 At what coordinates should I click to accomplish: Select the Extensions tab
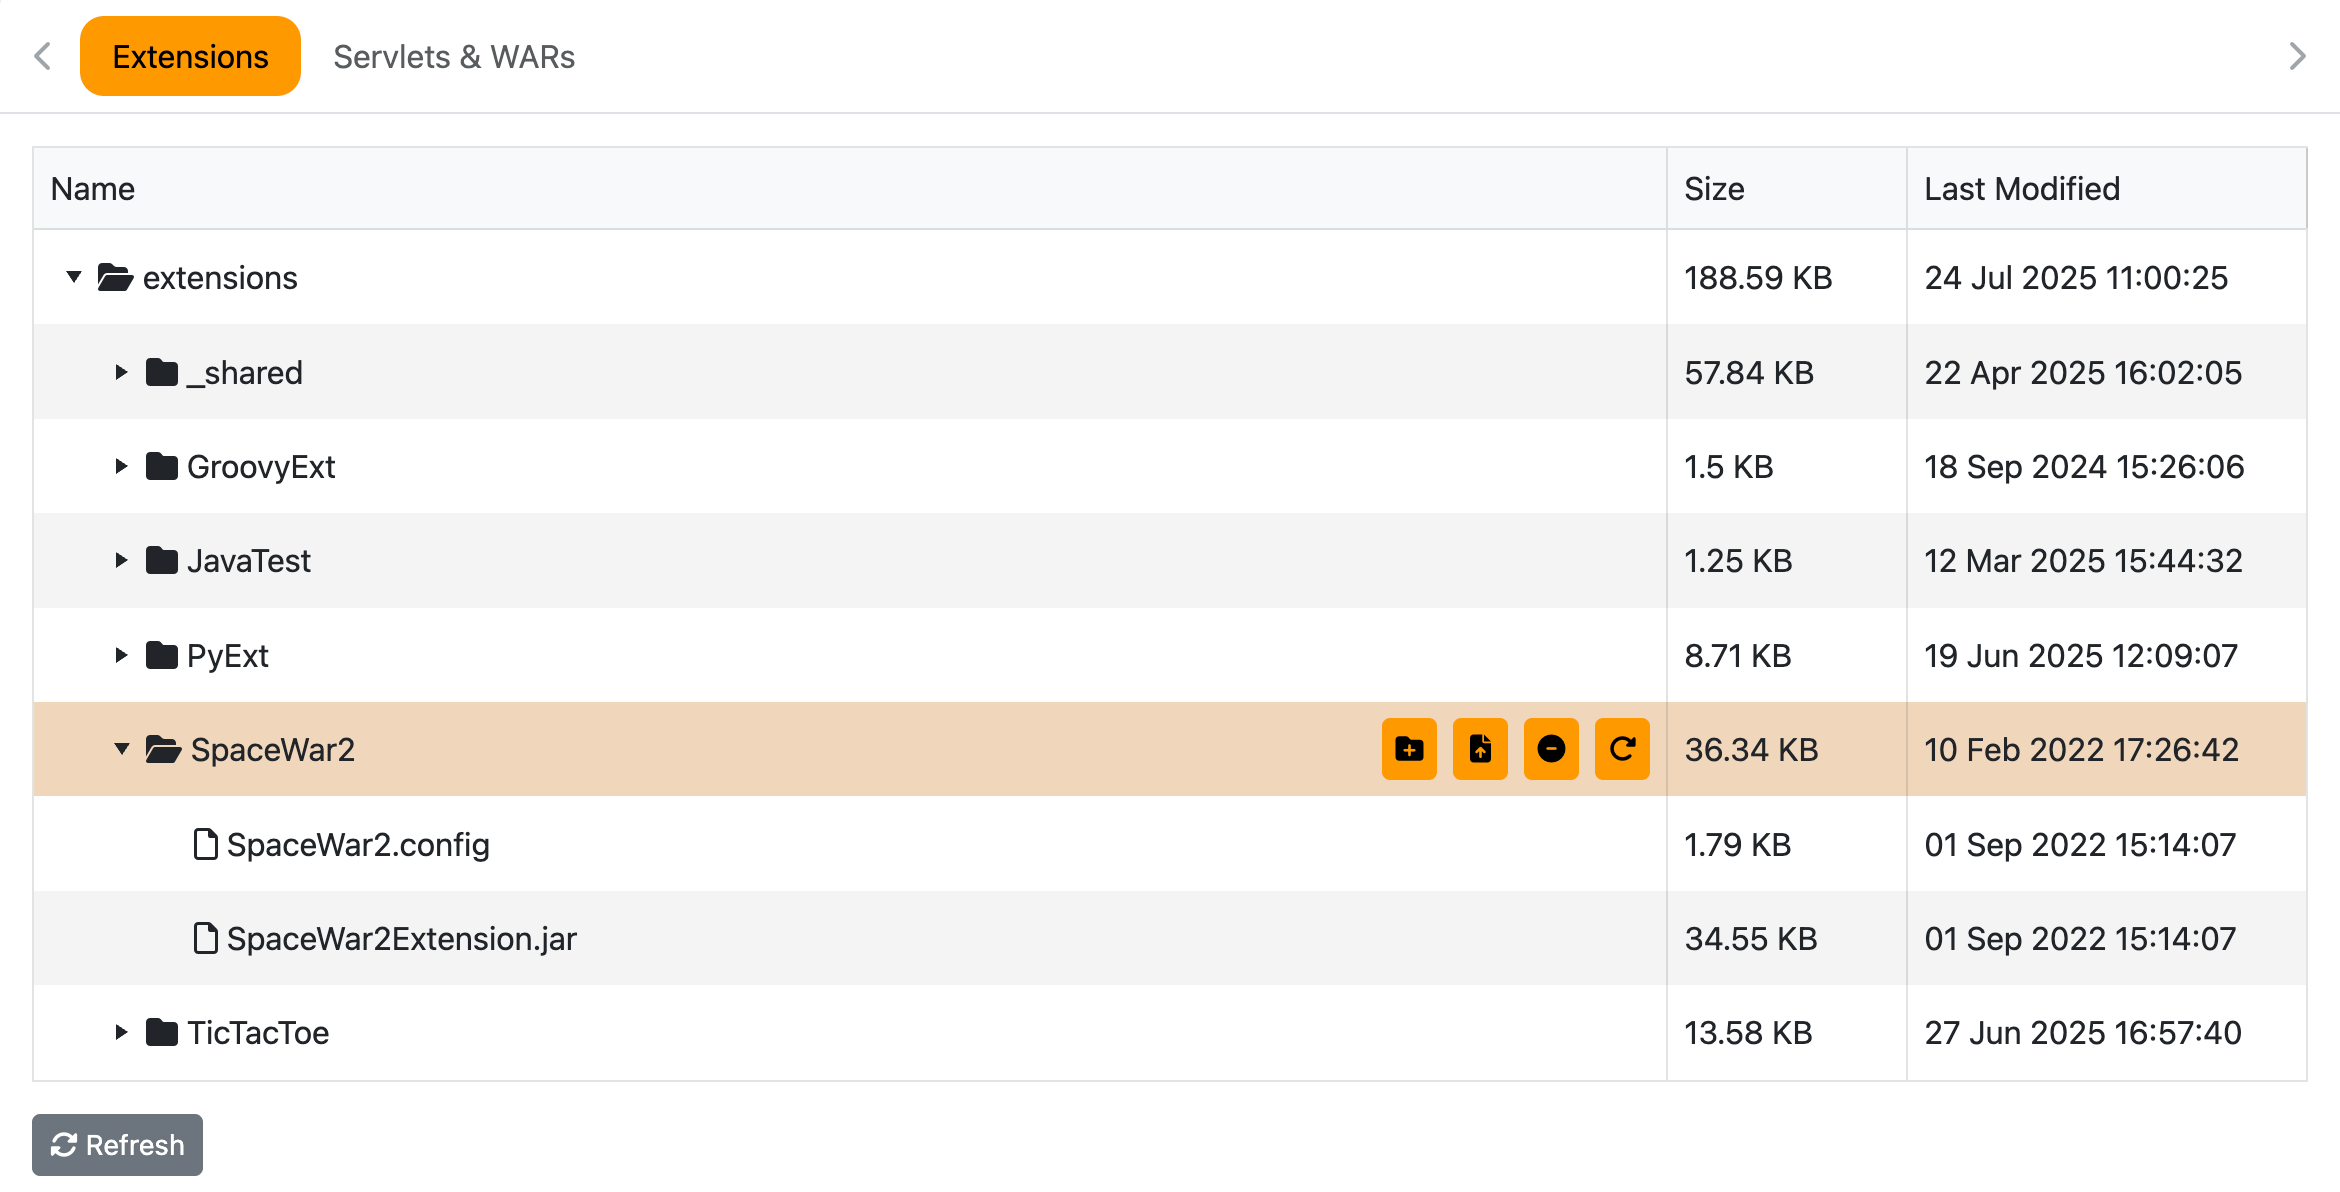click(x=190, y=56)
